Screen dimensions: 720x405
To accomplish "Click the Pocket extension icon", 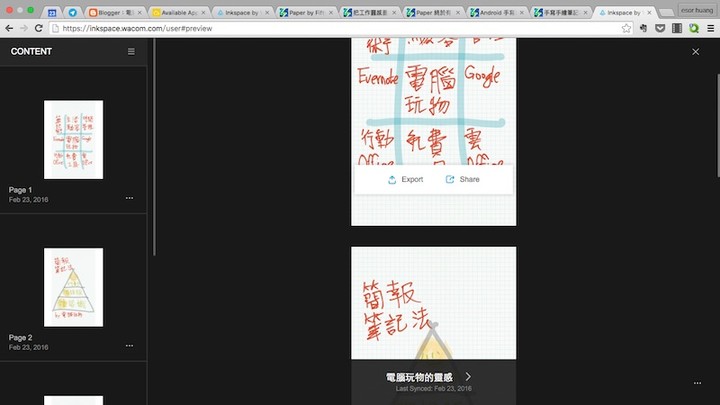I will click(661, 29).
